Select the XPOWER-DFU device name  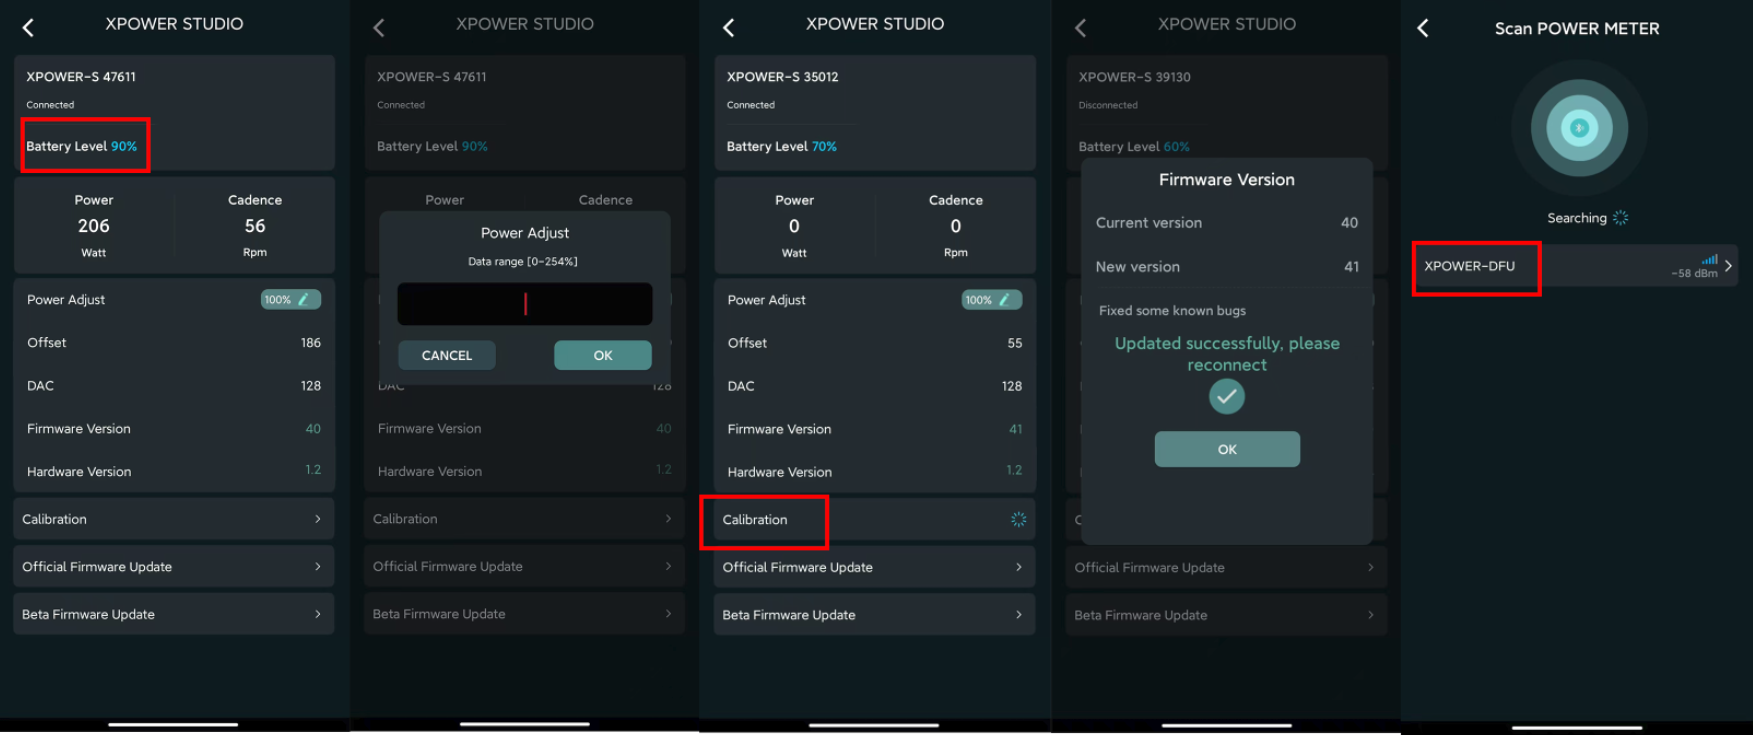coord(1469,266)
